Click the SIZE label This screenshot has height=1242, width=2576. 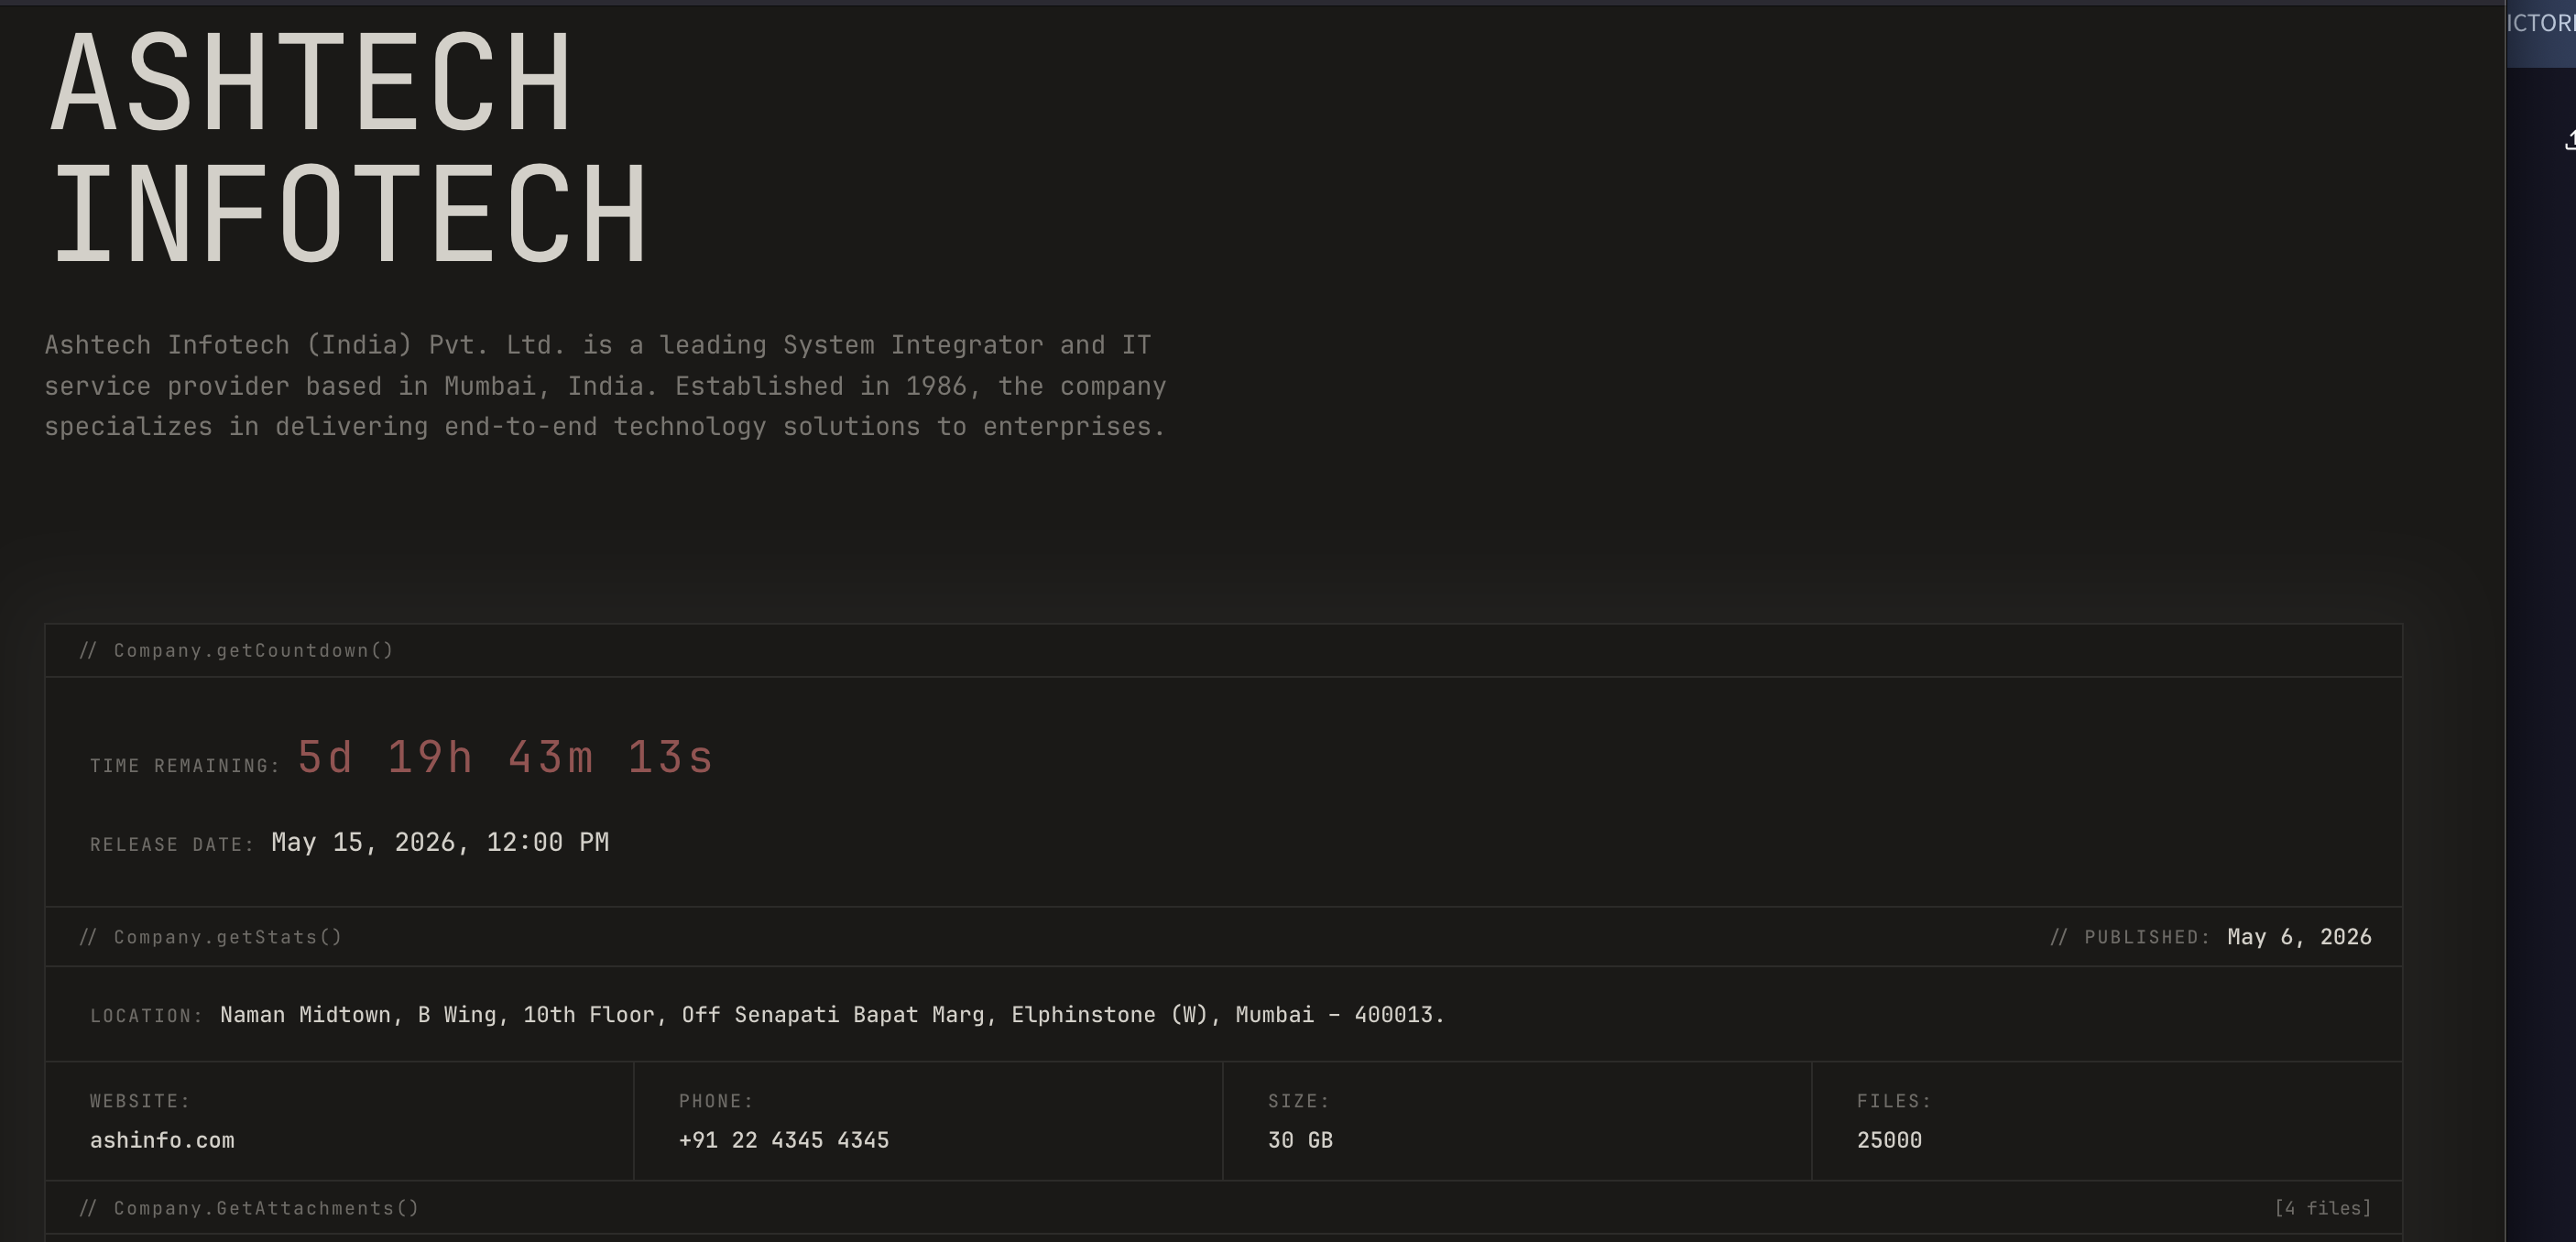(1299, 1101)
